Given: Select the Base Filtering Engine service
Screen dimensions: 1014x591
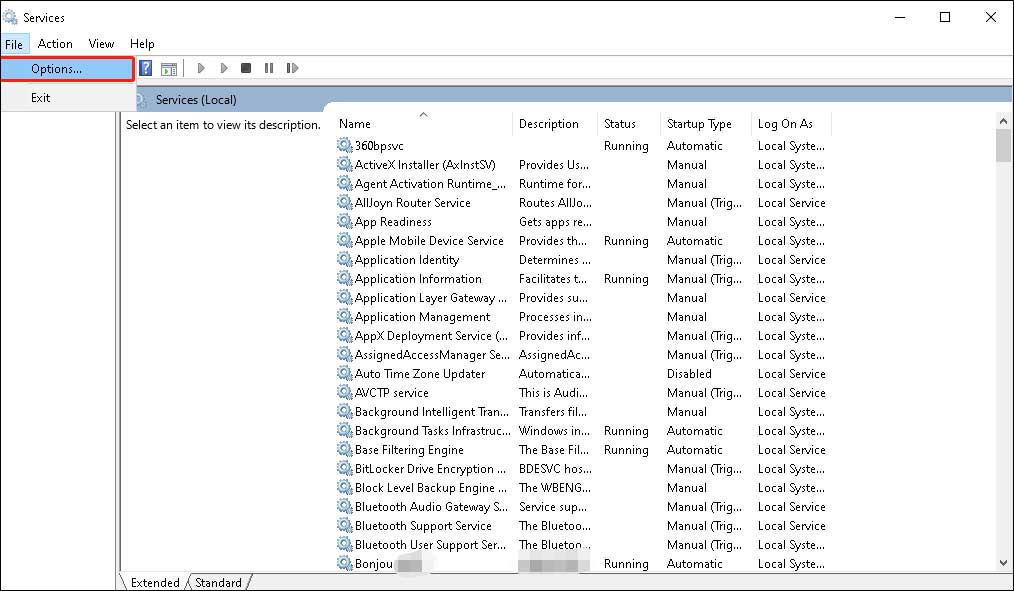Looking at the screenshot, I should tap(409, 450).
